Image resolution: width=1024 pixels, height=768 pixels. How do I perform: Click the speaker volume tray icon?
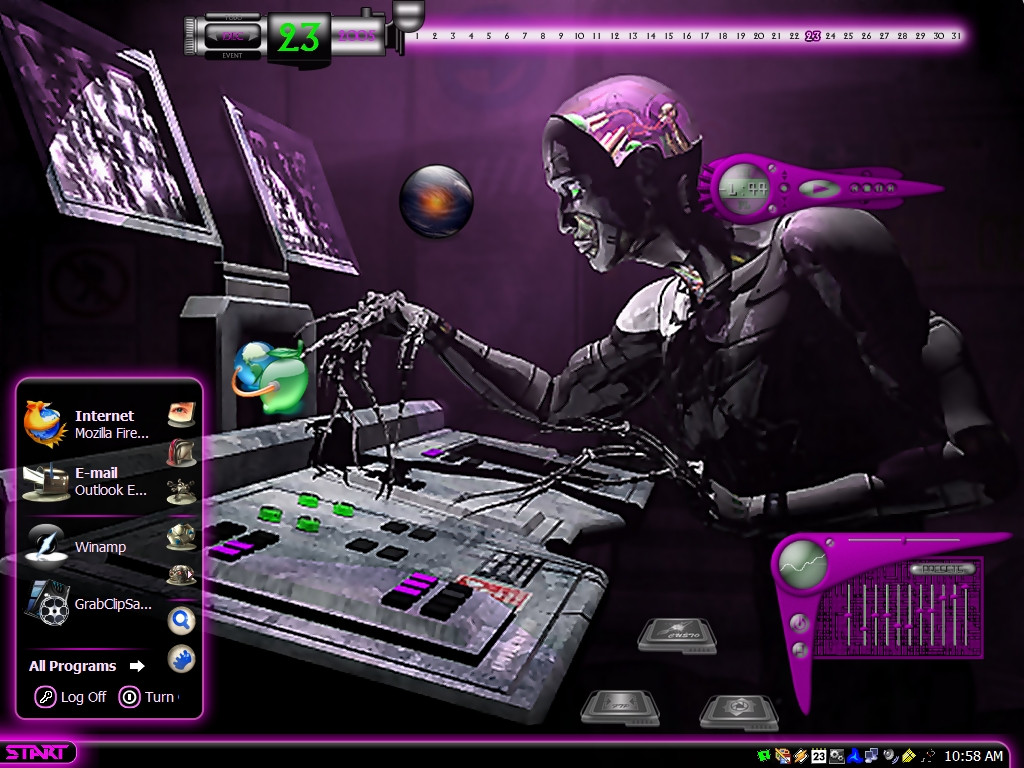pyautogui.click(x=891, y=756)
